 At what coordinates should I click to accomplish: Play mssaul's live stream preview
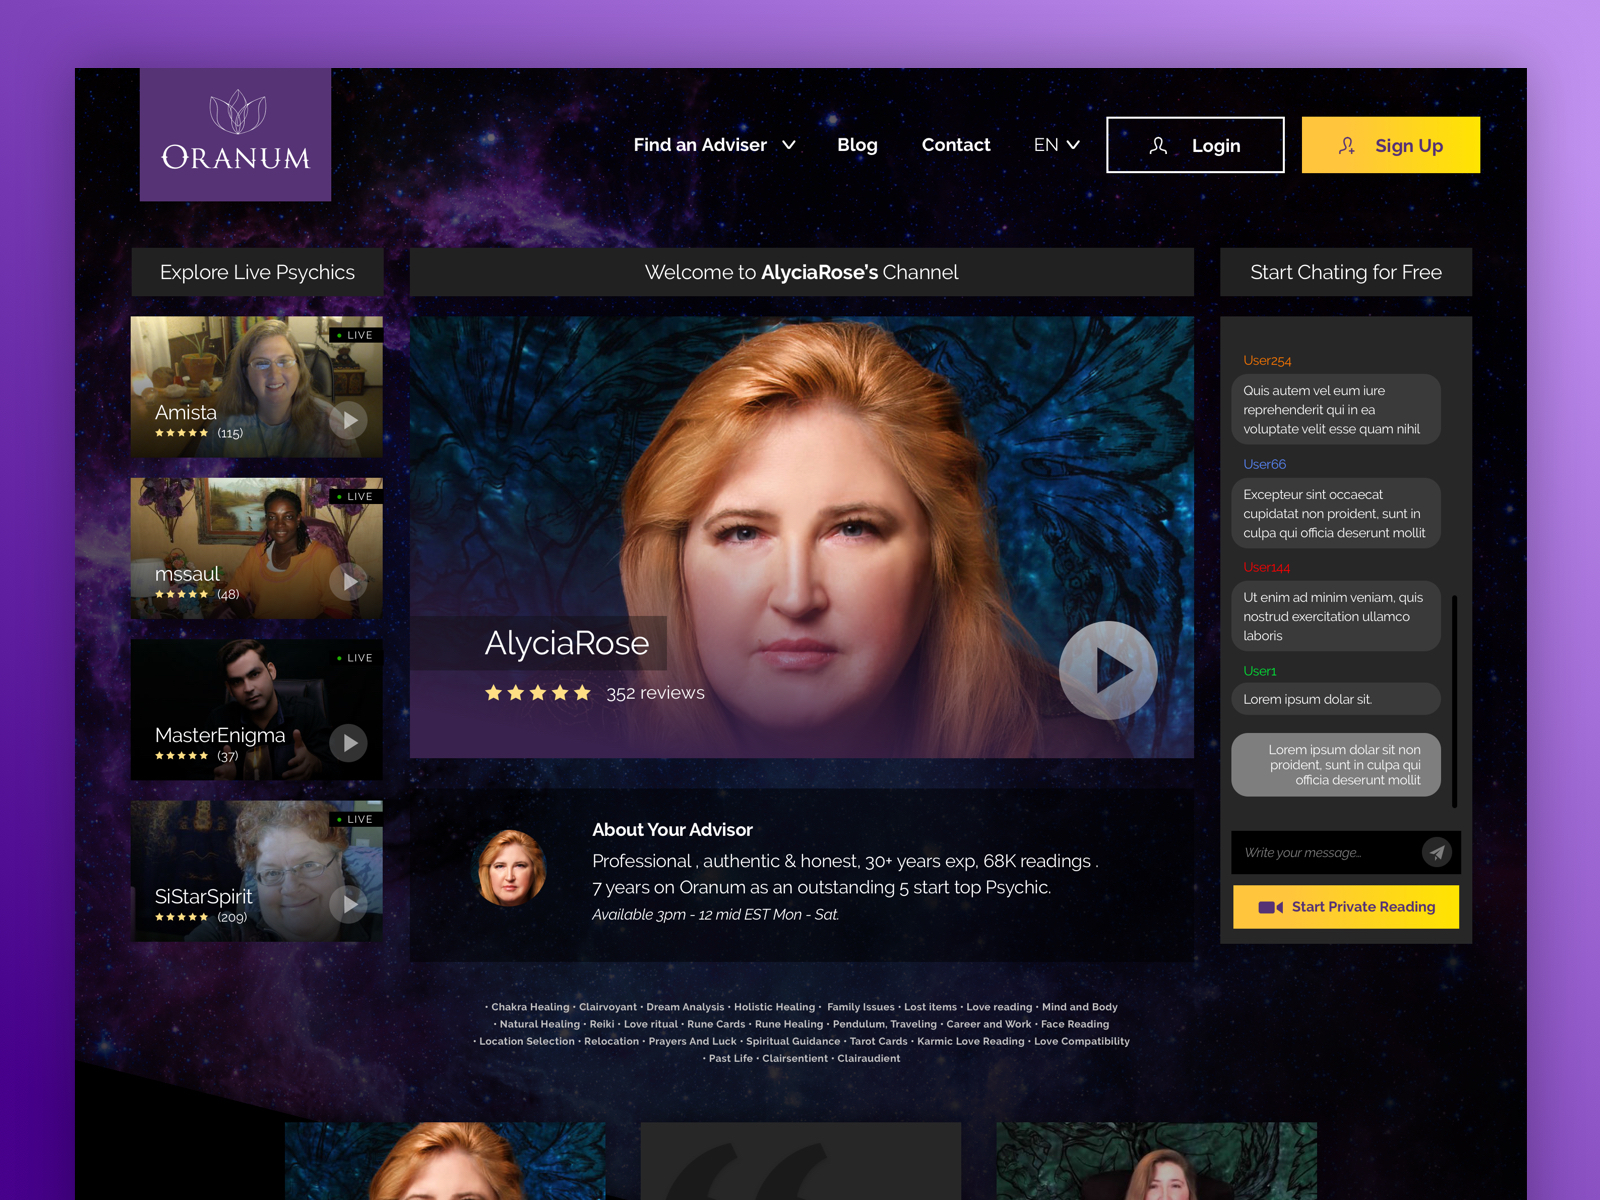click(349, 581)
